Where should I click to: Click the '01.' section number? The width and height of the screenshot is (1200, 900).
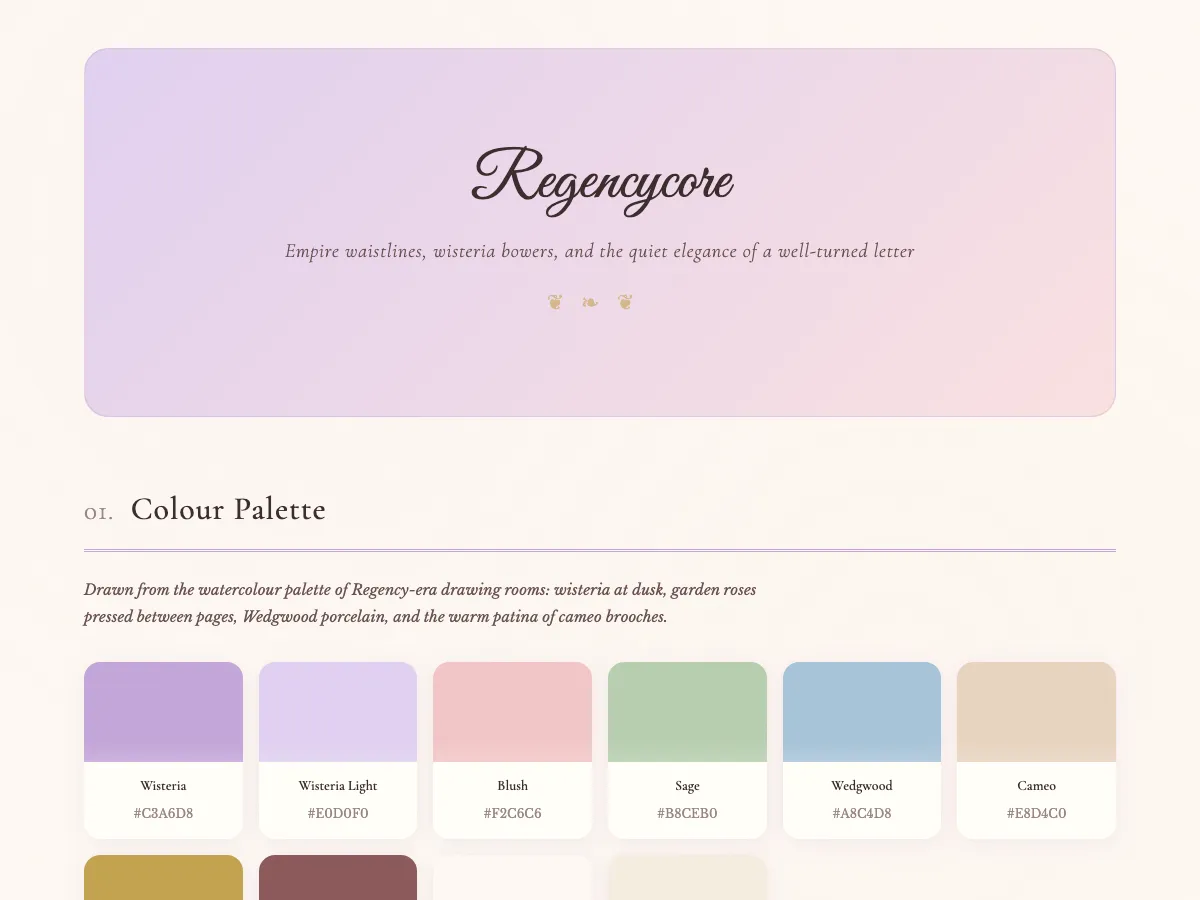[98, 512]
